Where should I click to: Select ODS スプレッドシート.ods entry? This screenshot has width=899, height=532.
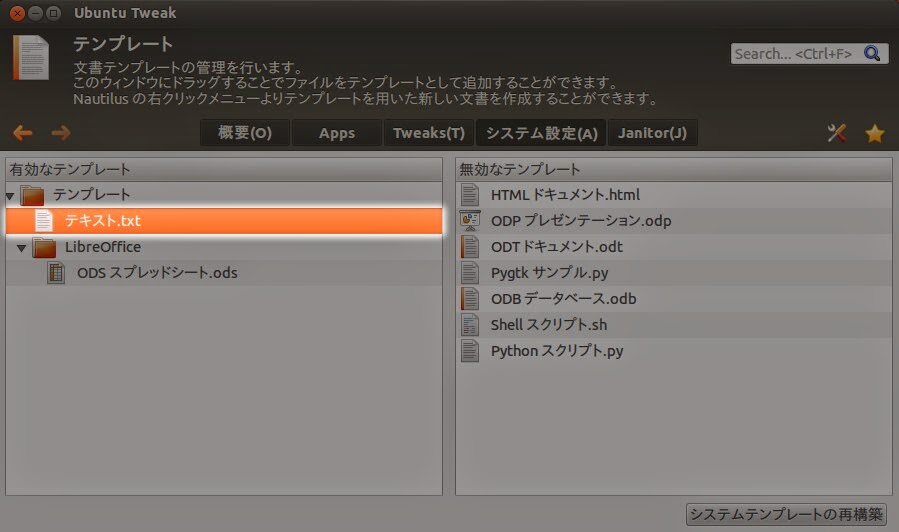point(224,273)
